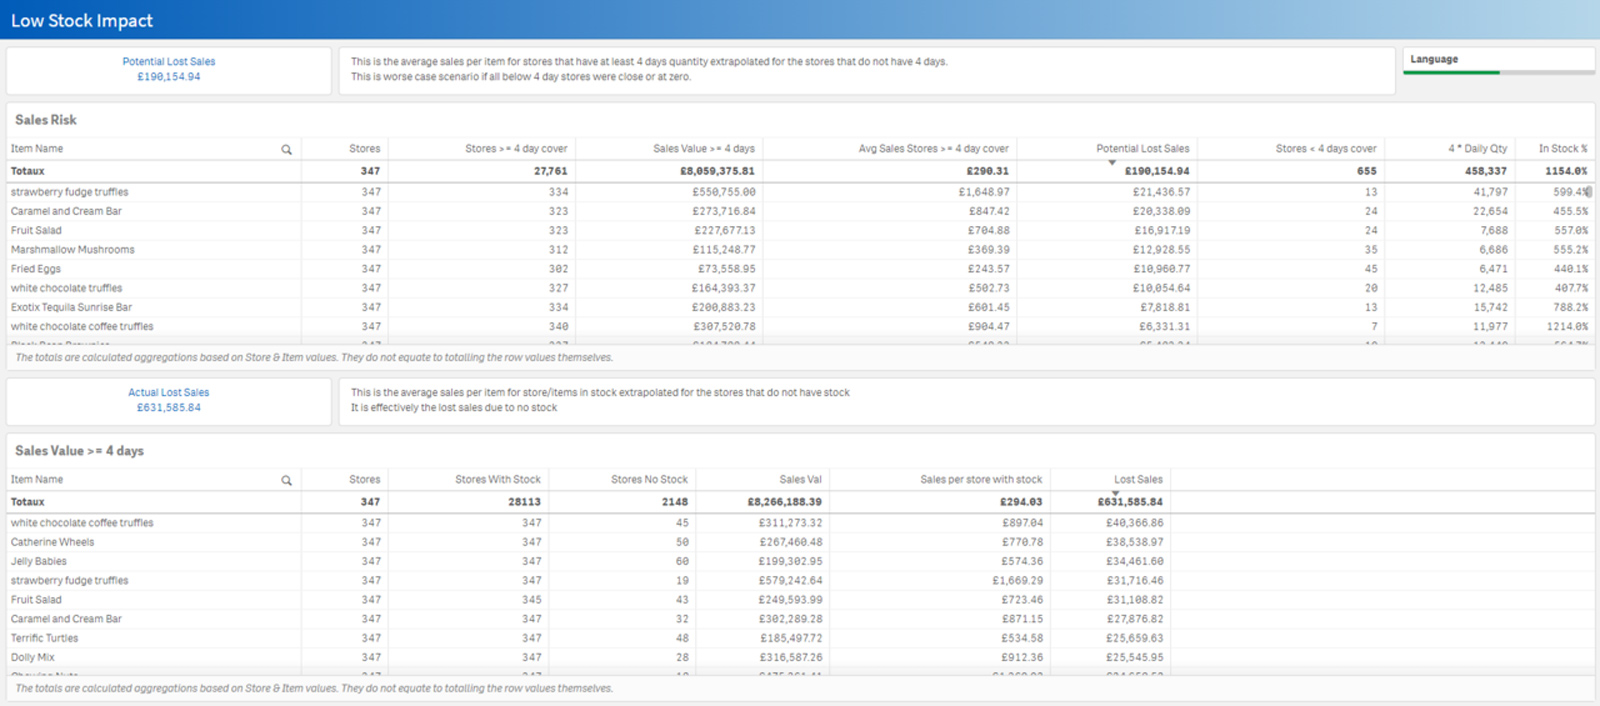
Task: Click sales value £579,242.64
Action: (x=790, y=581)
